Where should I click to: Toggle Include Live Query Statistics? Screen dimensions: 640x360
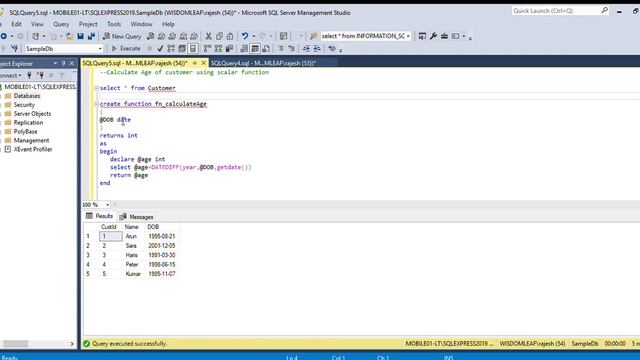pos(218,49)
